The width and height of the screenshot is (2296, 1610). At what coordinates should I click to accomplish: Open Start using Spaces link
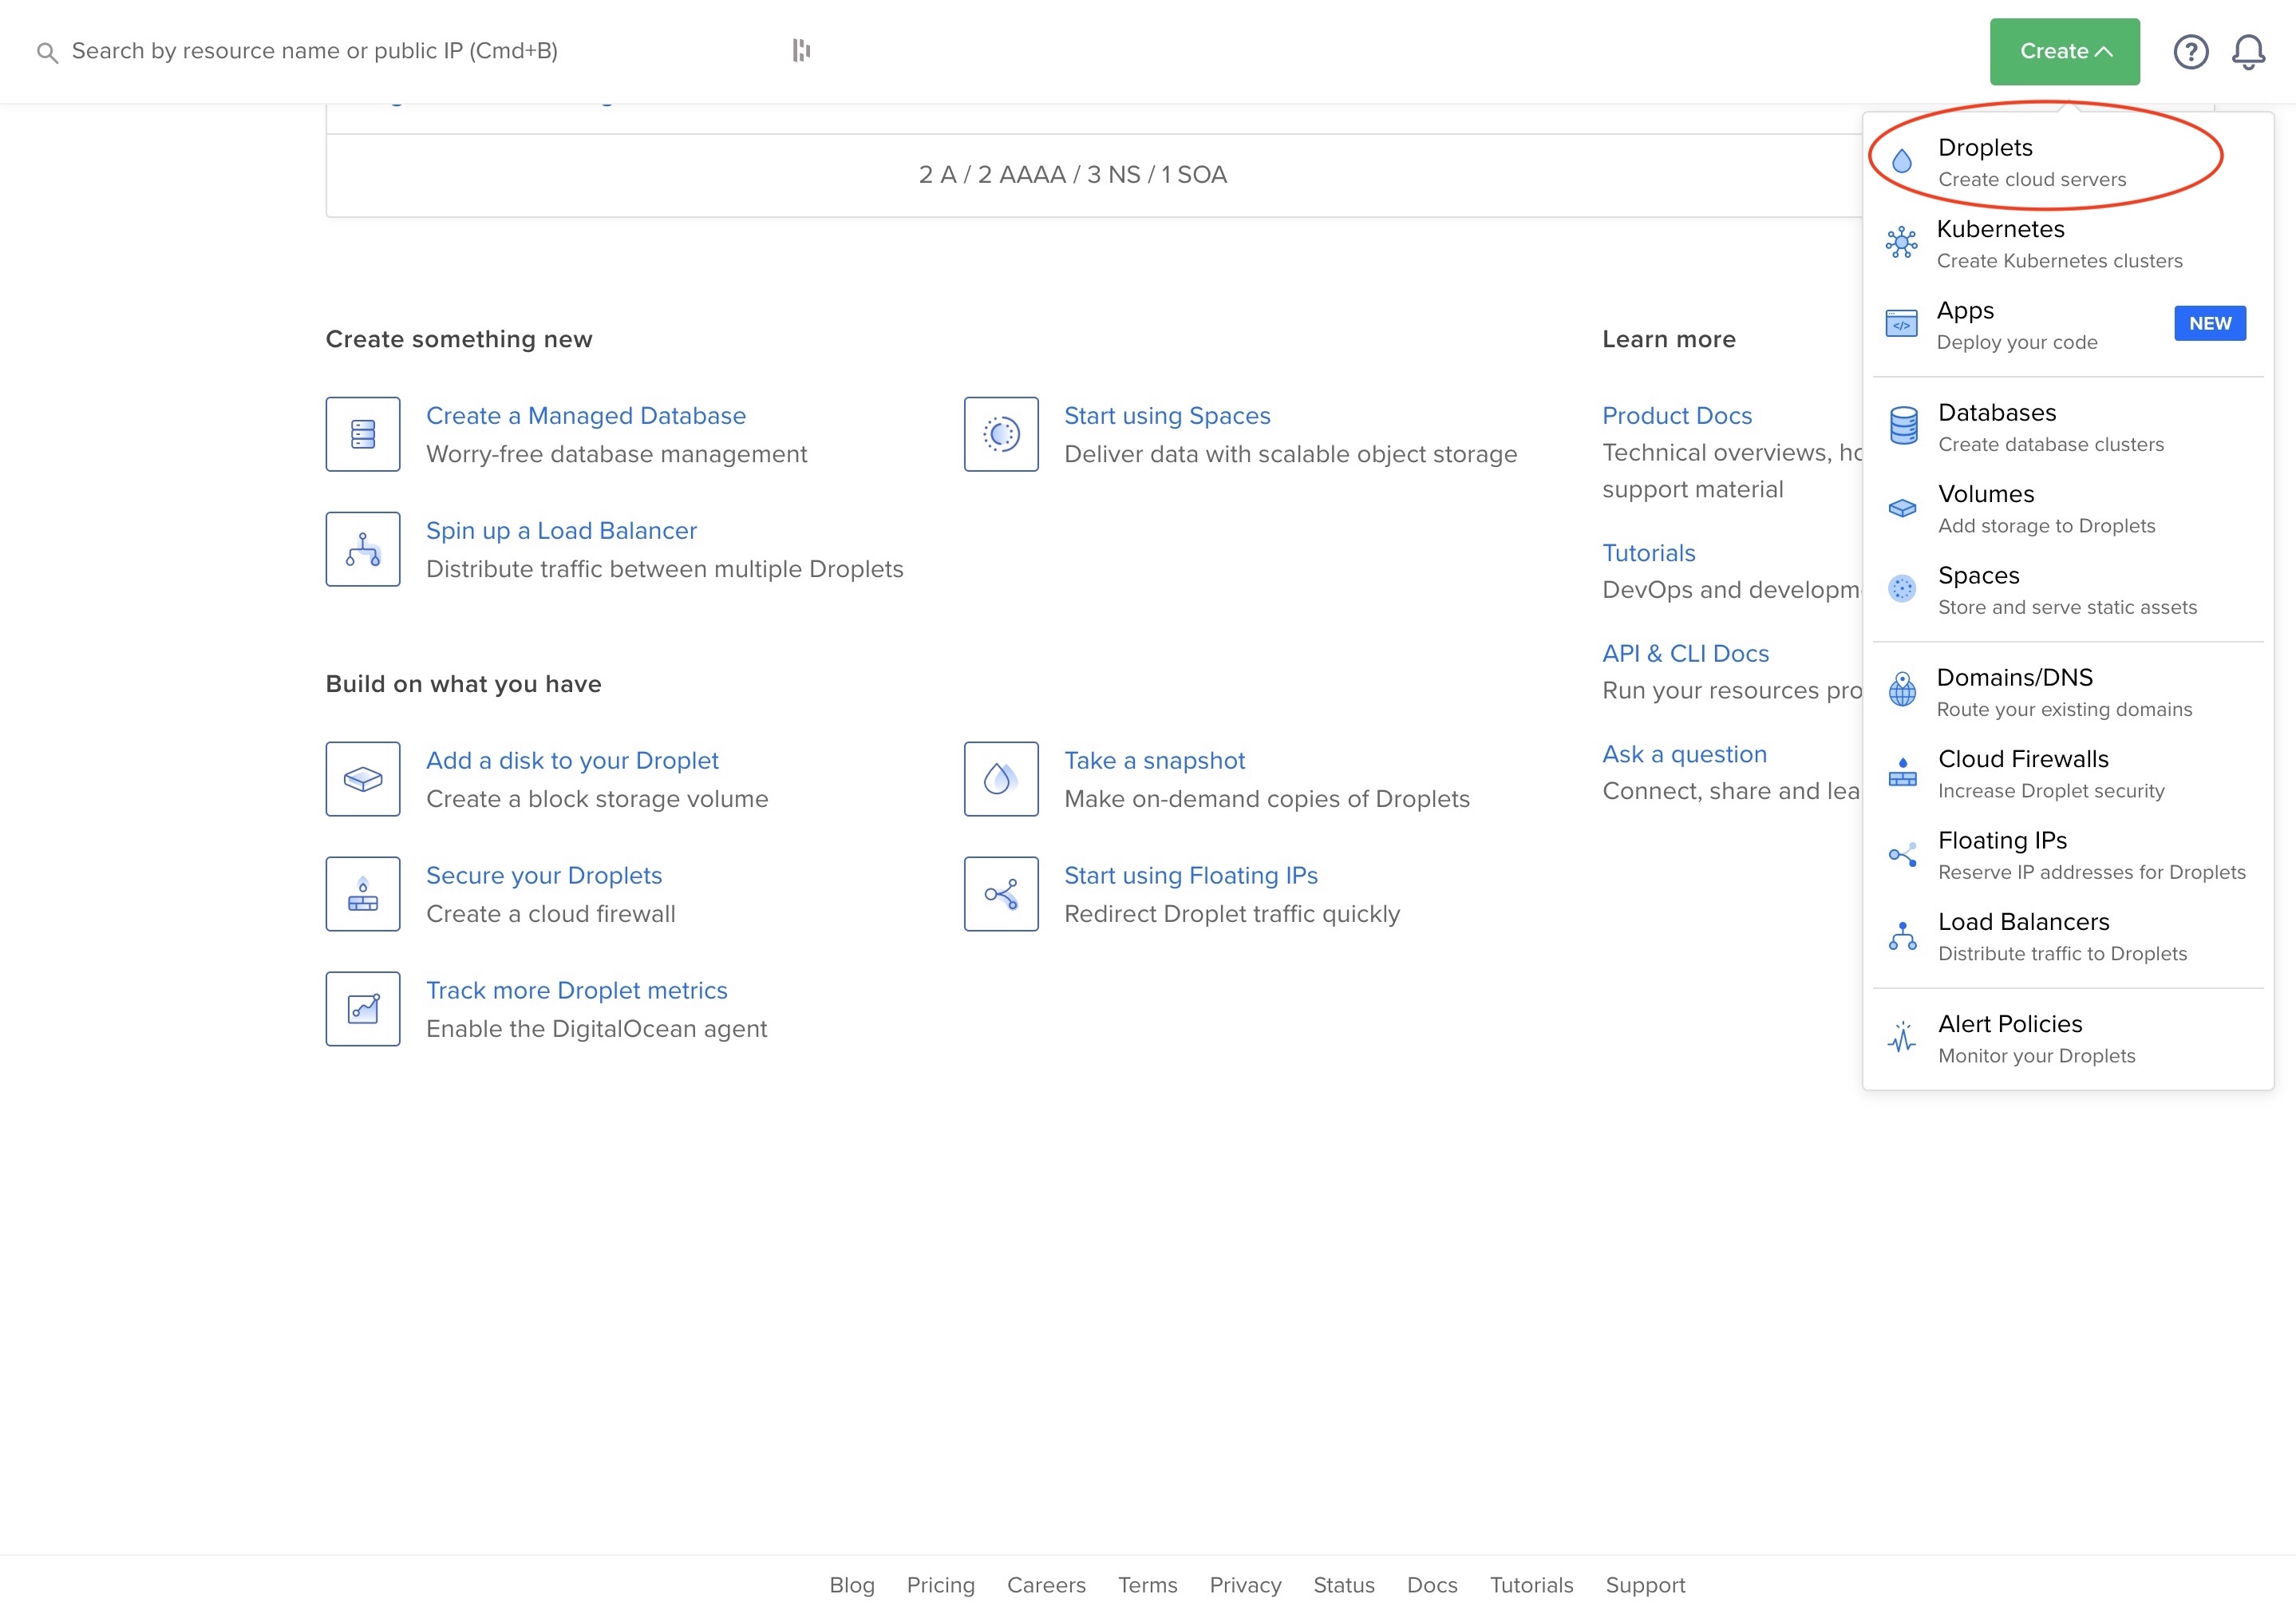(x=1167, y=415)
